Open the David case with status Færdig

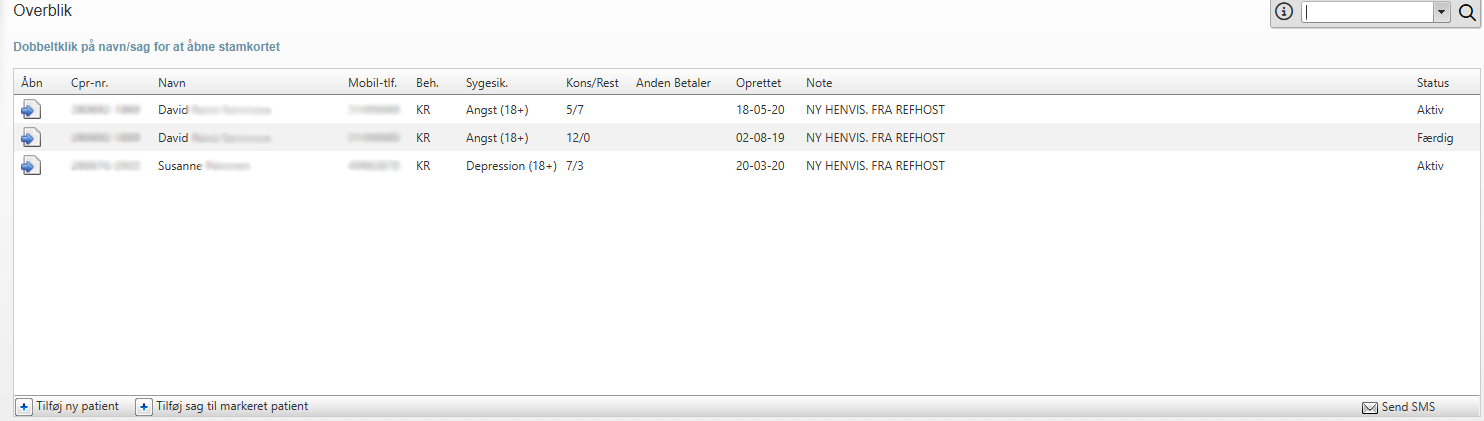[31, 137]
